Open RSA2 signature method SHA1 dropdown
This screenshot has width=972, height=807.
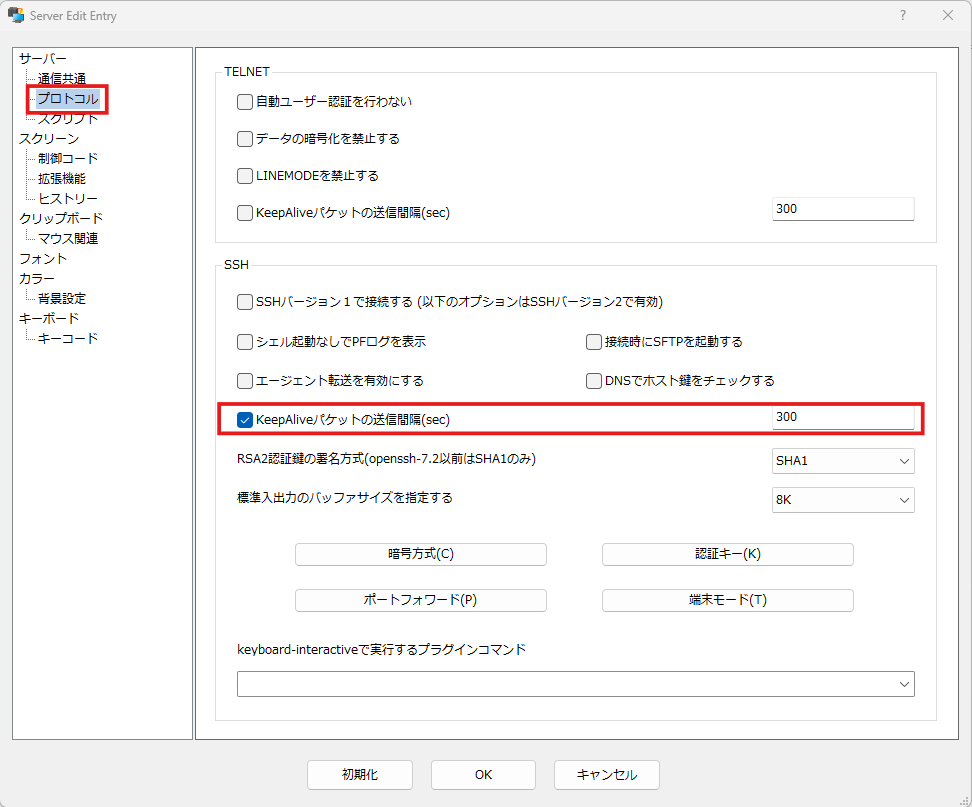843,461
